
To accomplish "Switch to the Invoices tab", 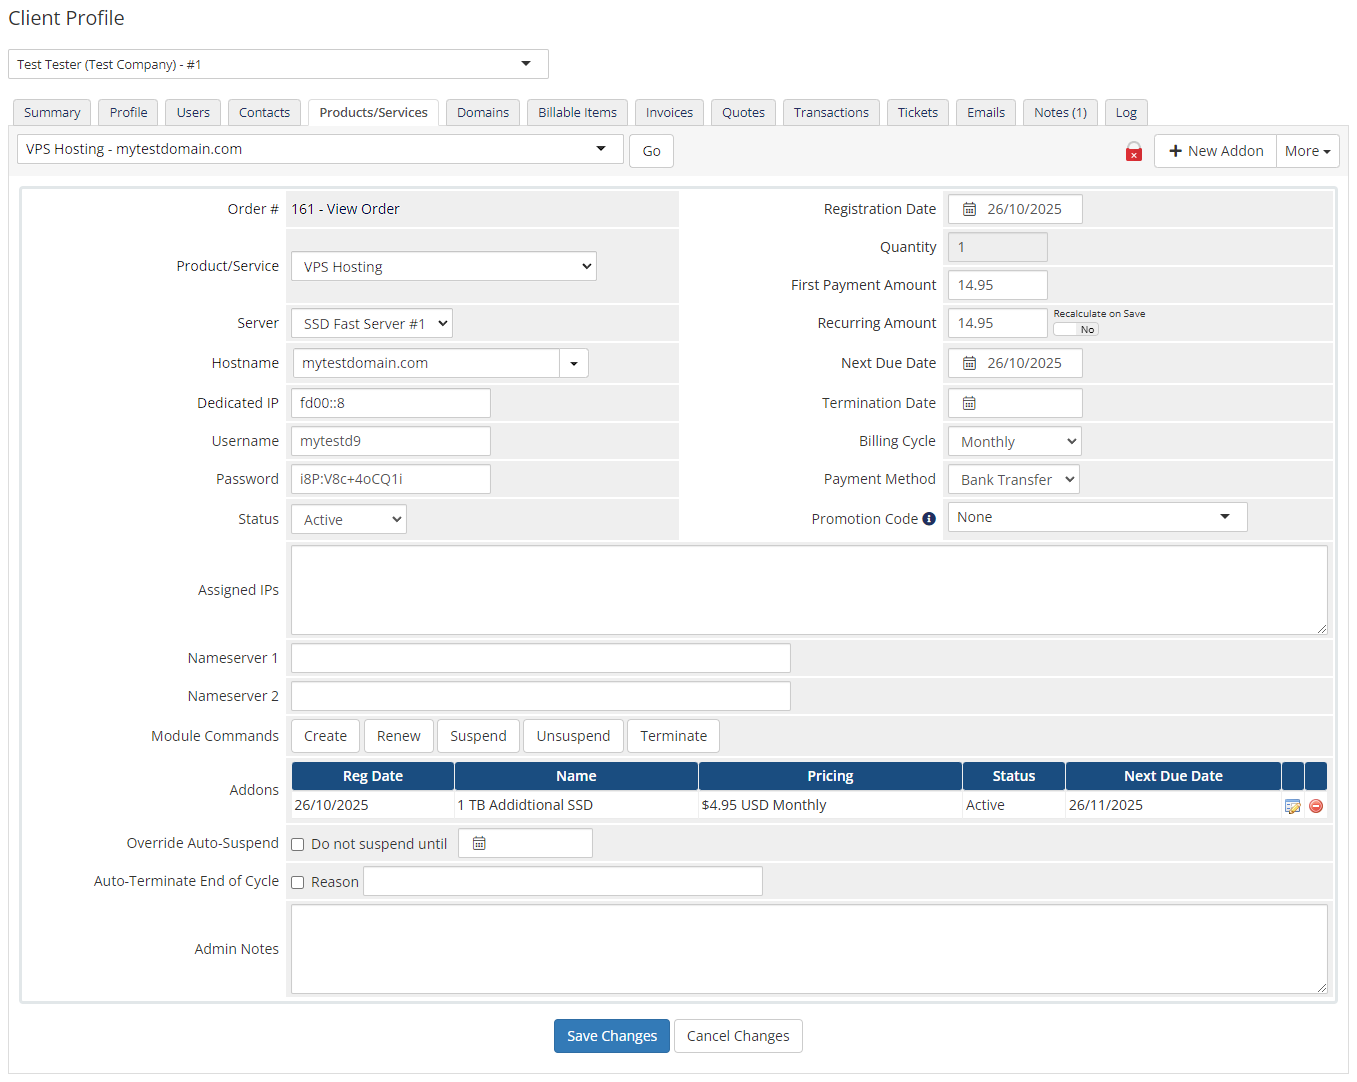I will pyautogui.click(x=669, y=112).
